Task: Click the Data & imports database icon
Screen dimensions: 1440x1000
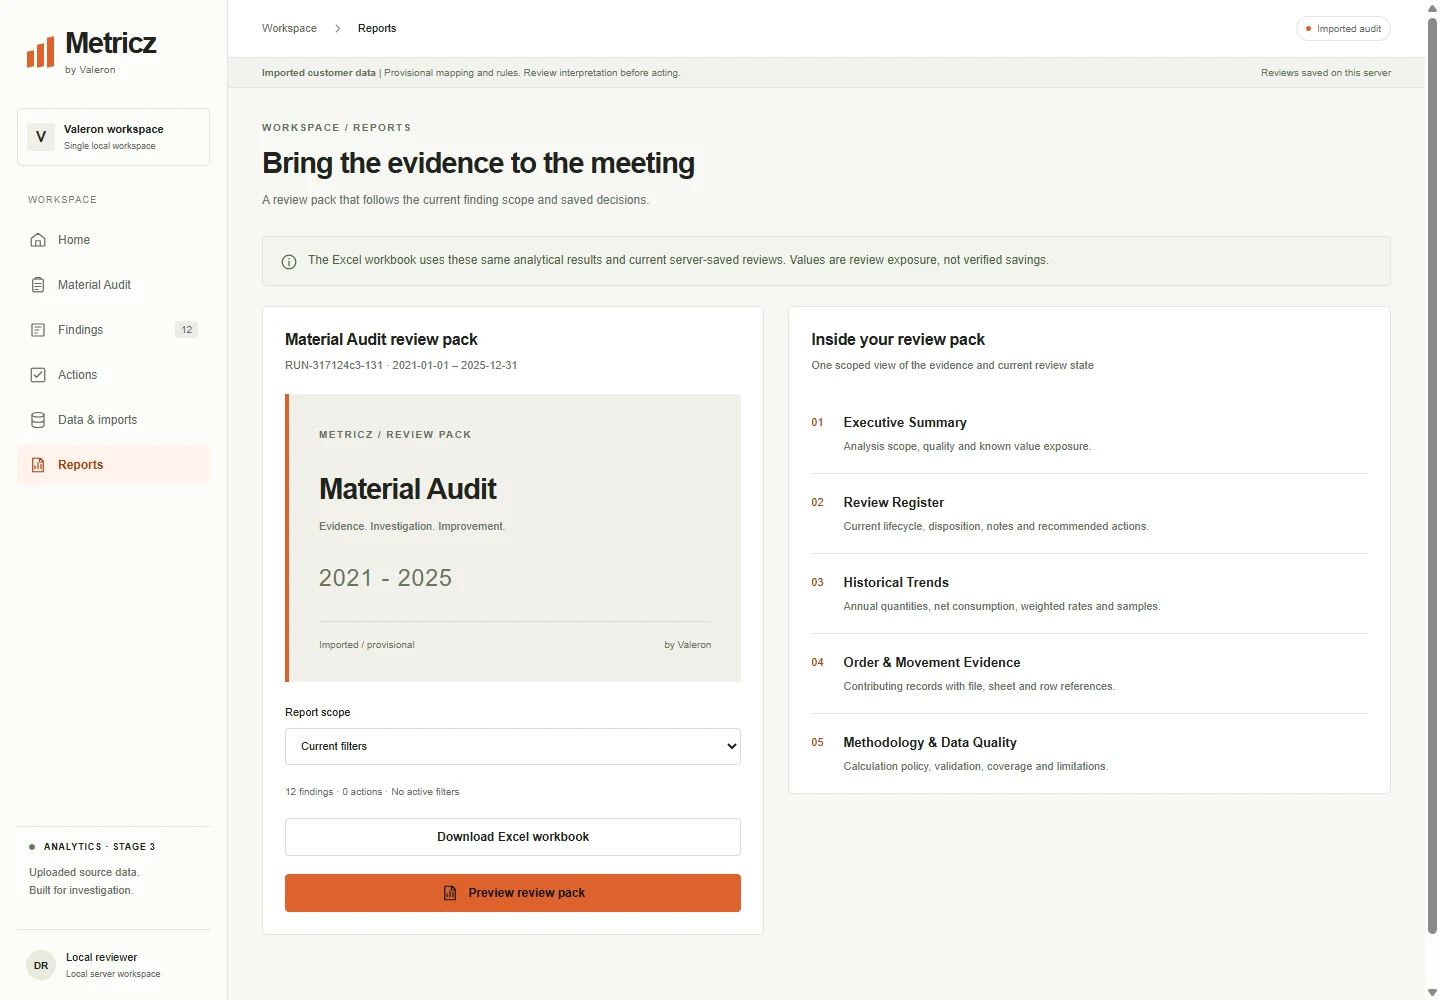Action: tap(38, 420)
